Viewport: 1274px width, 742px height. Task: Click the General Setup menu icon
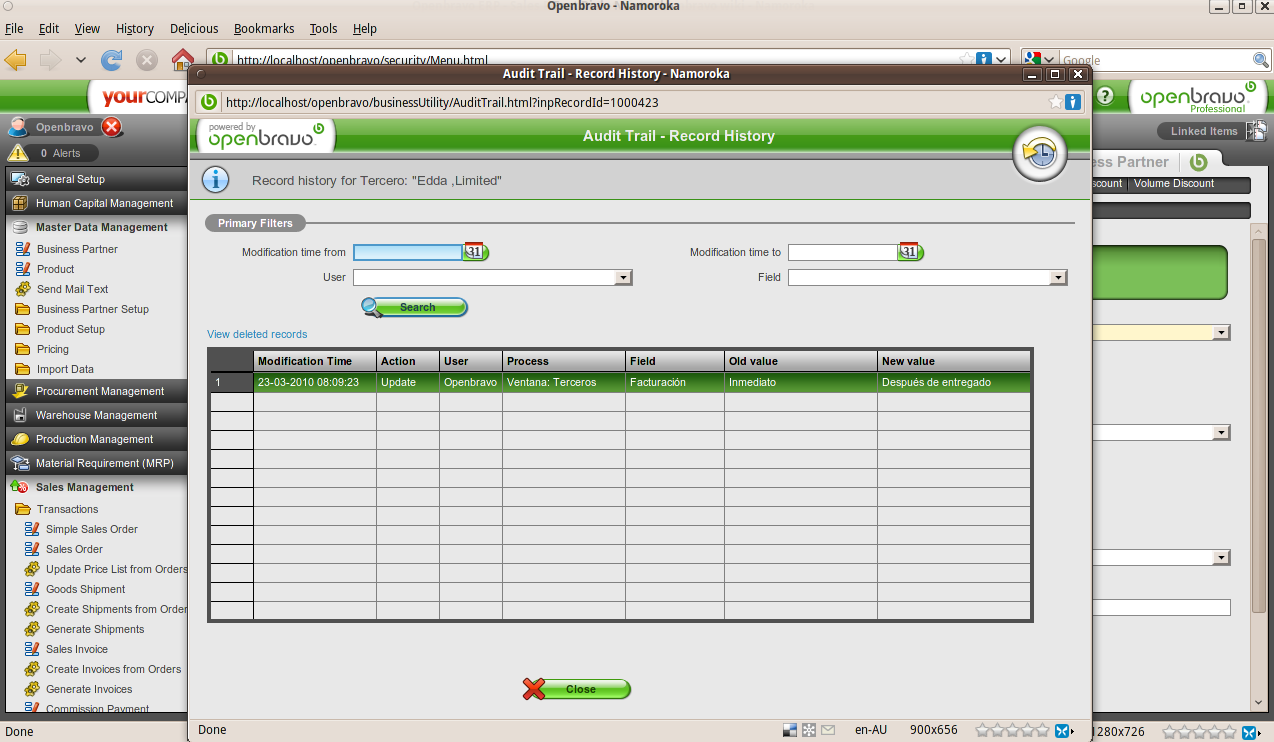(20, 179)
